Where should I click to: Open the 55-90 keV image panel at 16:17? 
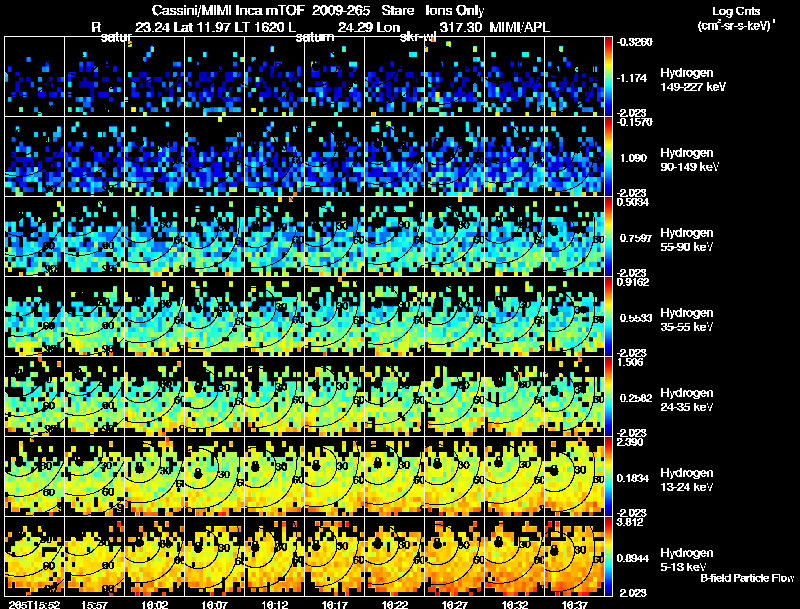pos(335,236)
